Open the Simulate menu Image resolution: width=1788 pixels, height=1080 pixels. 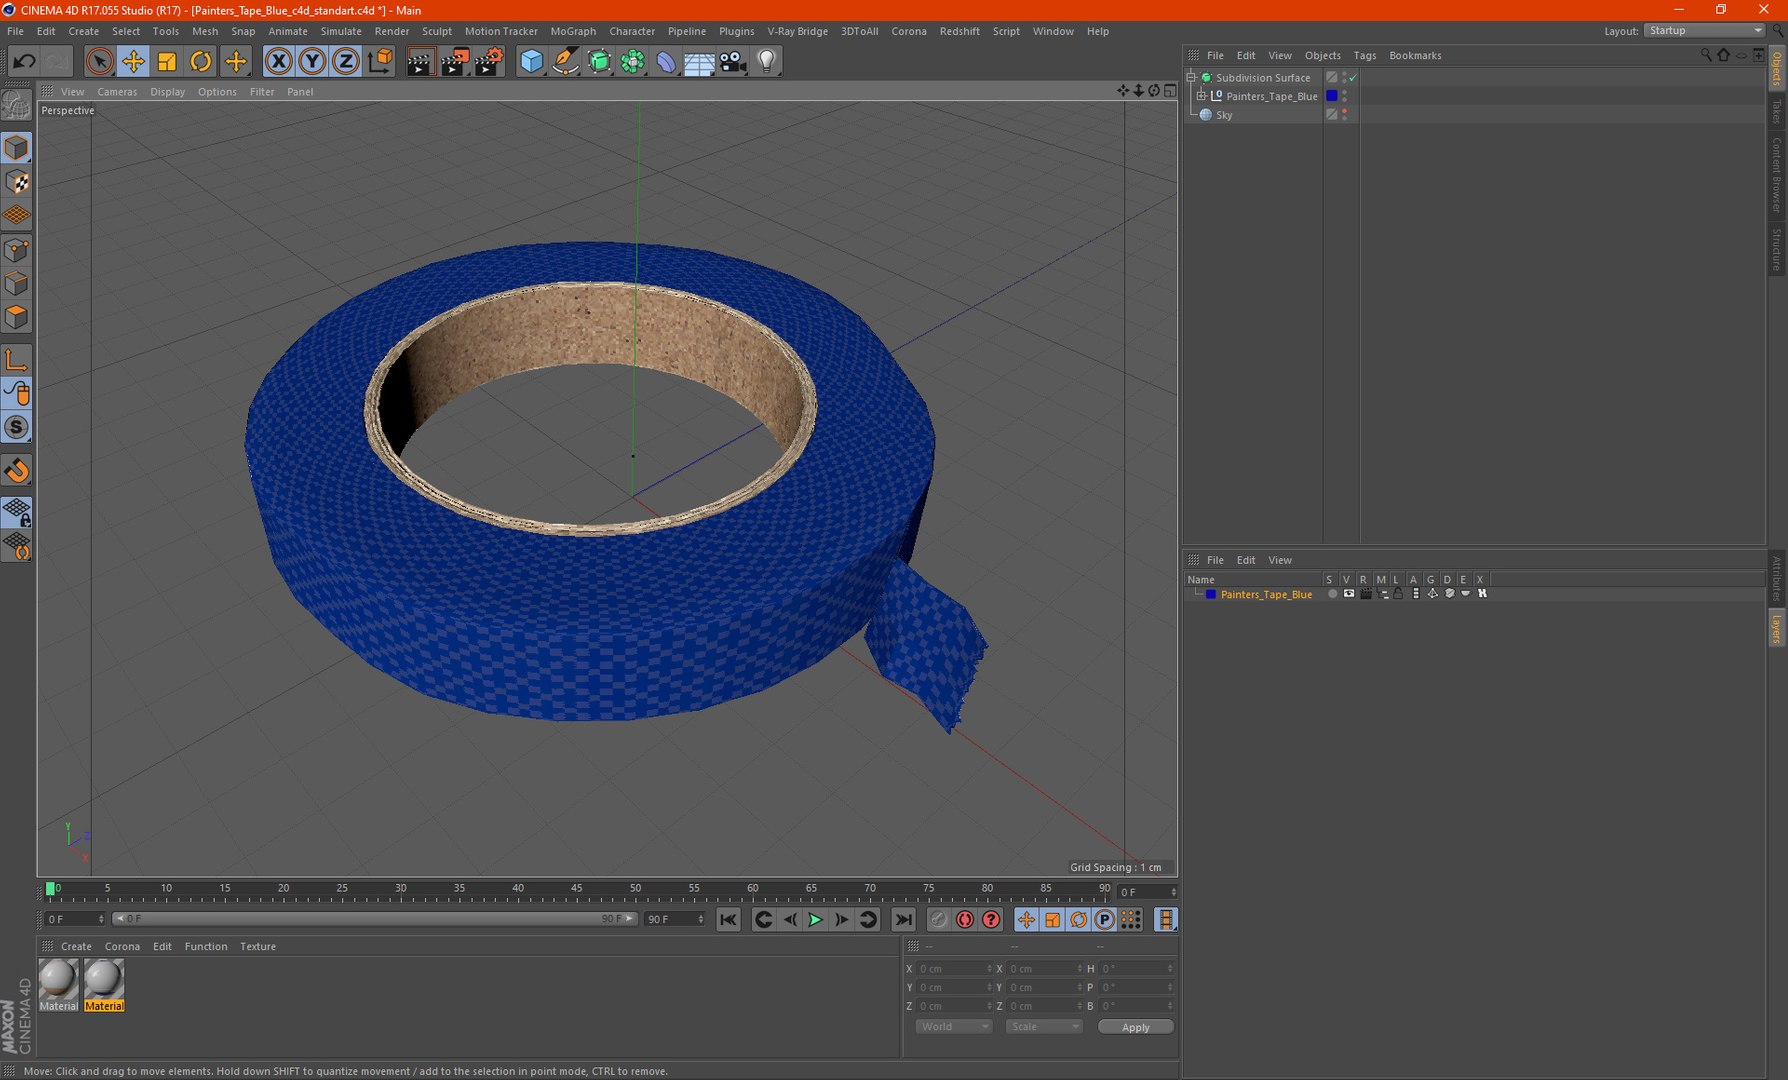(341, 31)
